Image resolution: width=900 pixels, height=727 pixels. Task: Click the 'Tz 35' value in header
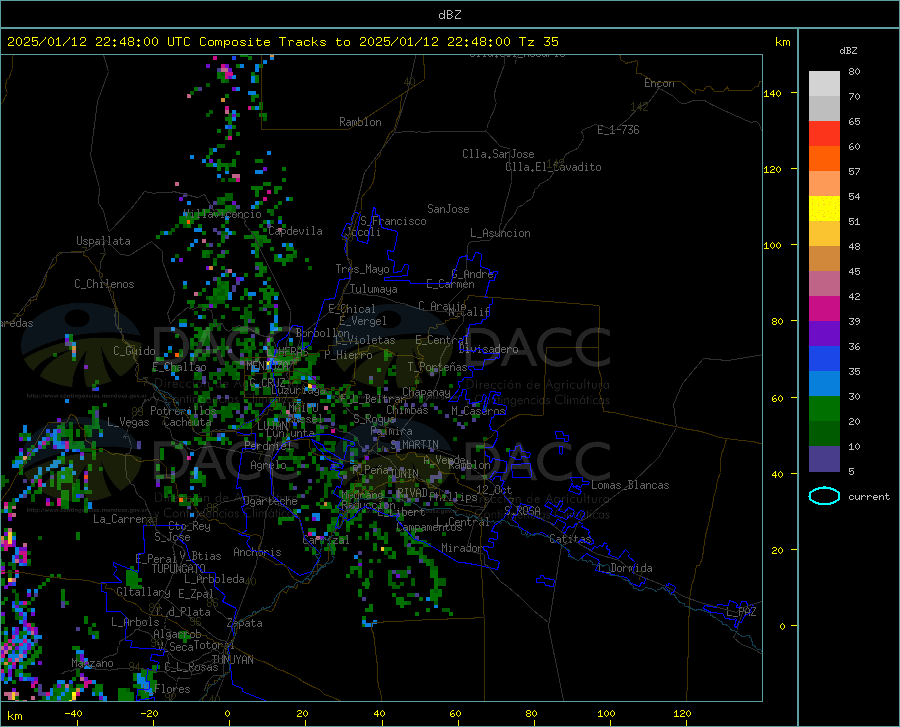pos(538,42)
